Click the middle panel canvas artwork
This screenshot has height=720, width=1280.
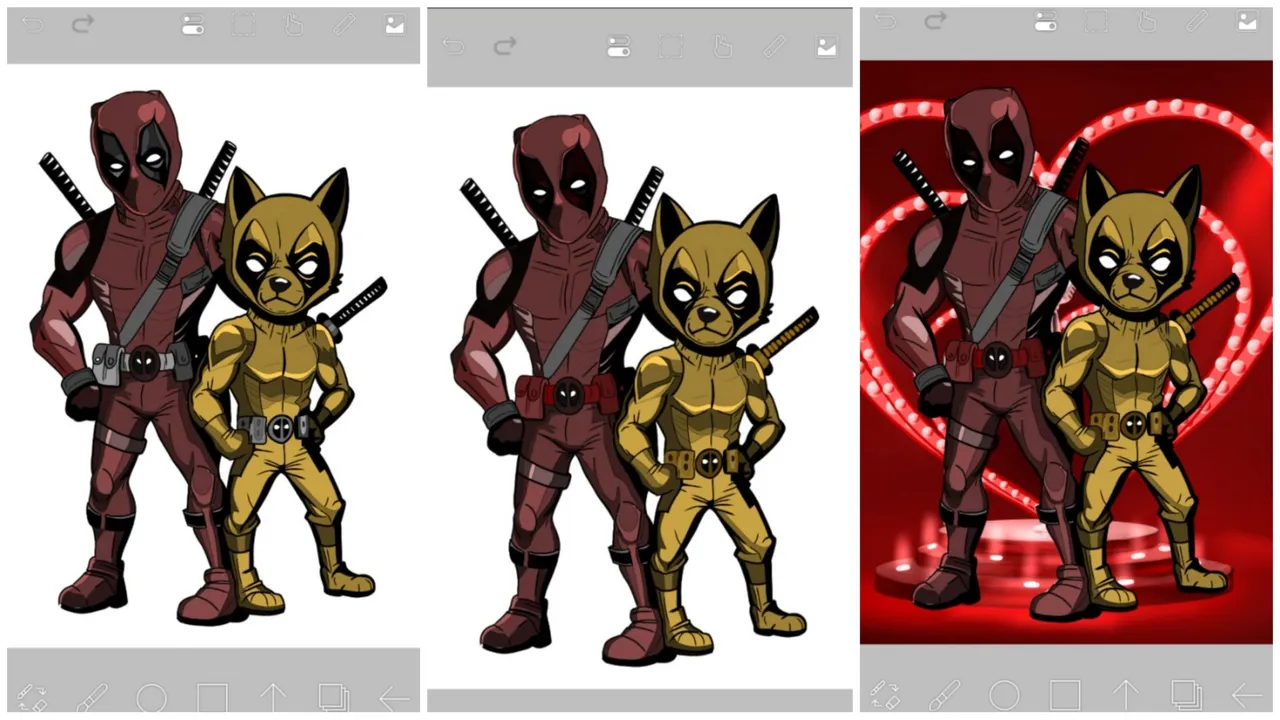(640, 388)
